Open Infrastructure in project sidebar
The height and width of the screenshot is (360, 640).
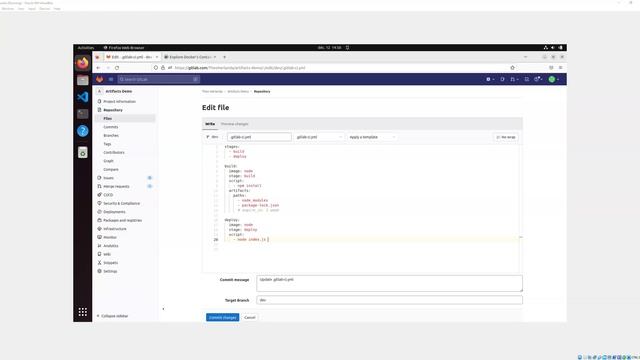coord(112,229)
